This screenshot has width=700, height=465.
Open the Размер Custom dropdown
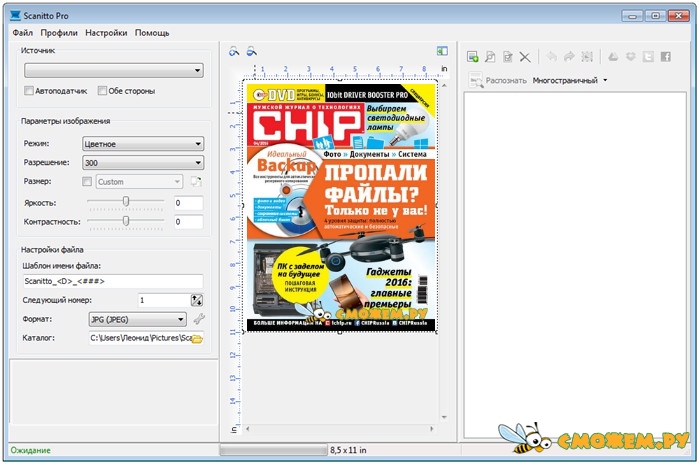click(x=139, y=181)
